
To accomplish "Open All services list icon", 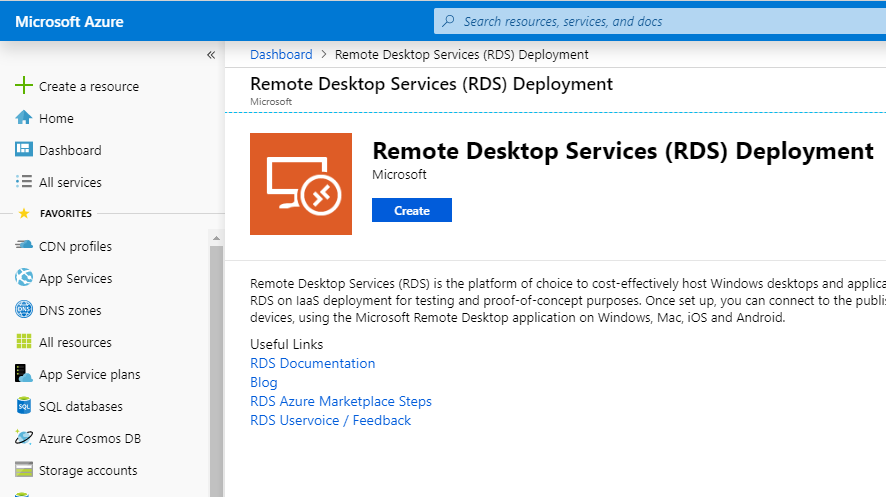I will [24, 182].
